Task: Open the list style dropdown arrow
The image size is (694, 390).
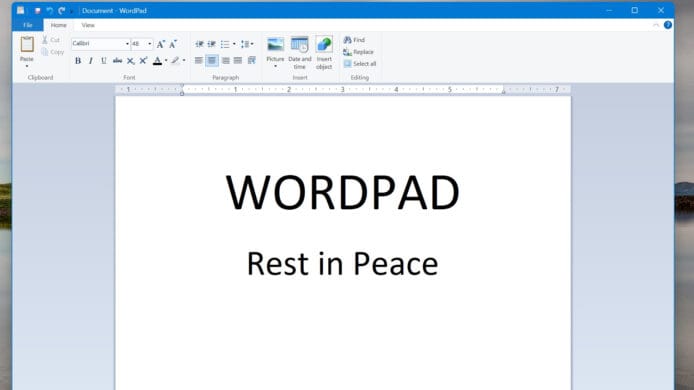Action: (x=234, y=44)
